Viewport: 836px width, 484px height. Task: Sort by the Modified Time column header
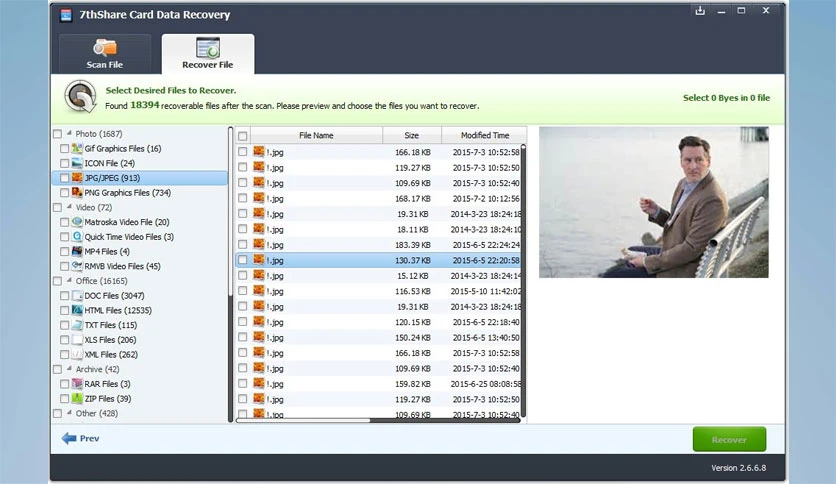485,135
